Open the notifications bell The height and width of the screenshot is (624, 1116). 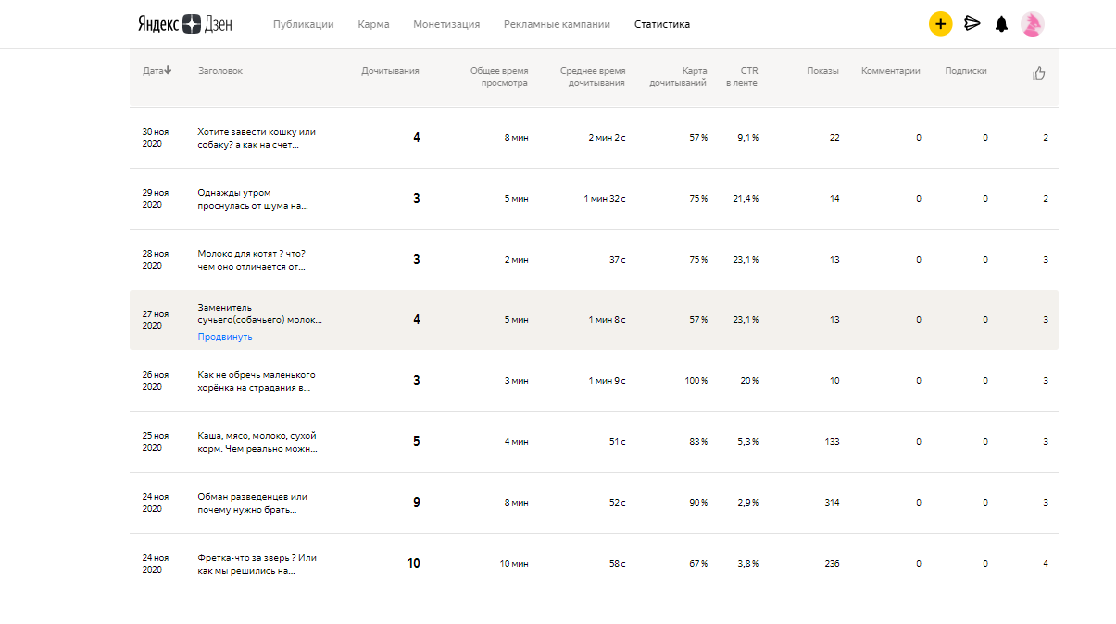pyautogui.click(x=1001, y=24)
